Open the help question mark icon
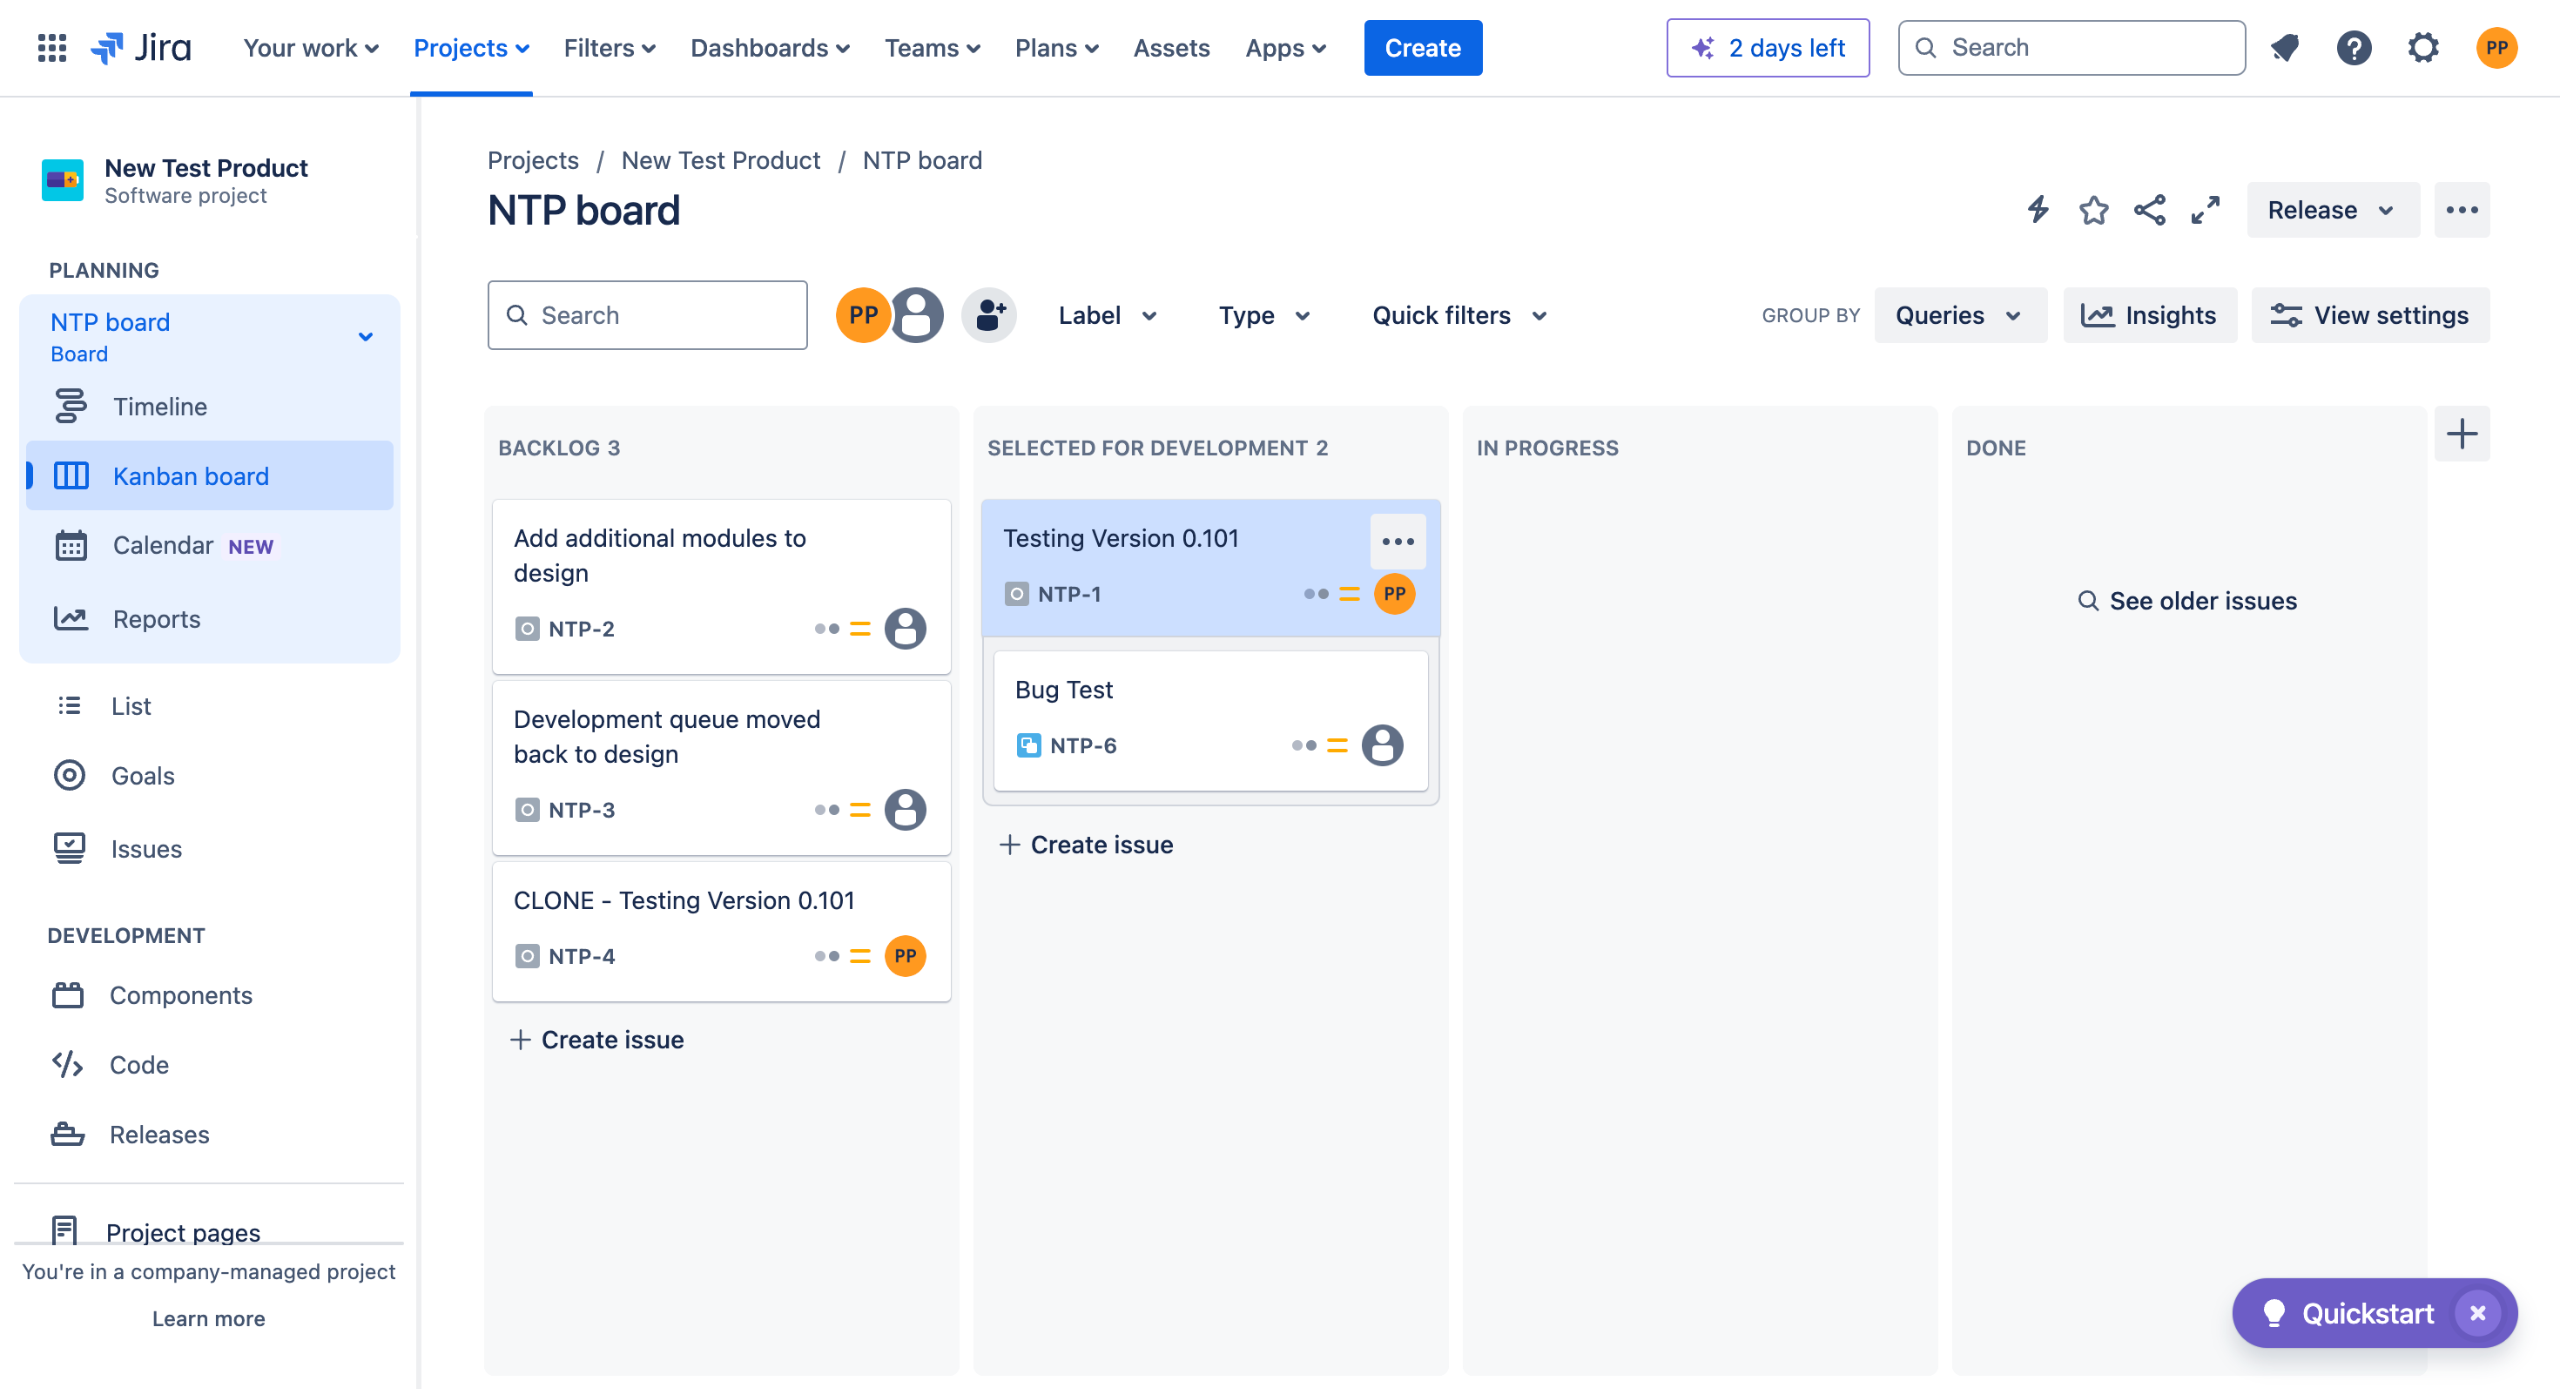Screen dimensions: 2560x1389 click(x=2354, y=48)
